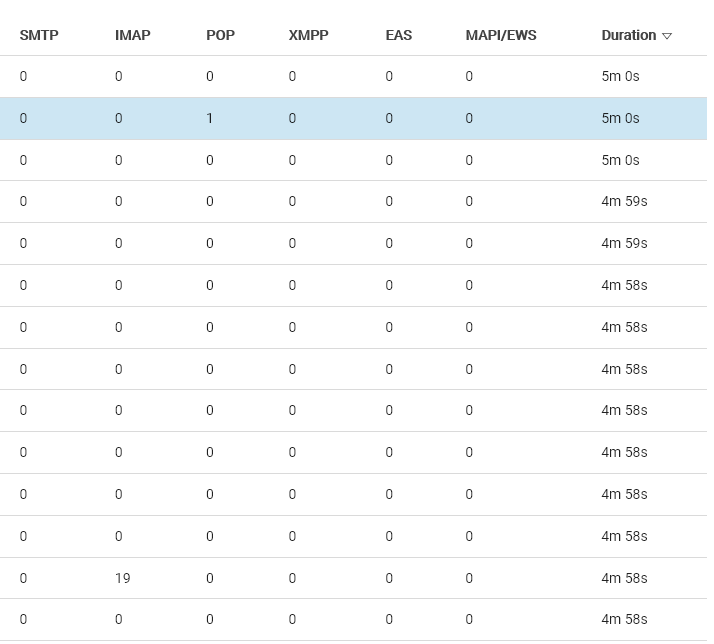Screen dimensions: 714x644
Task: Click the duration in the highlighted blue row
Action: point(620,118)
